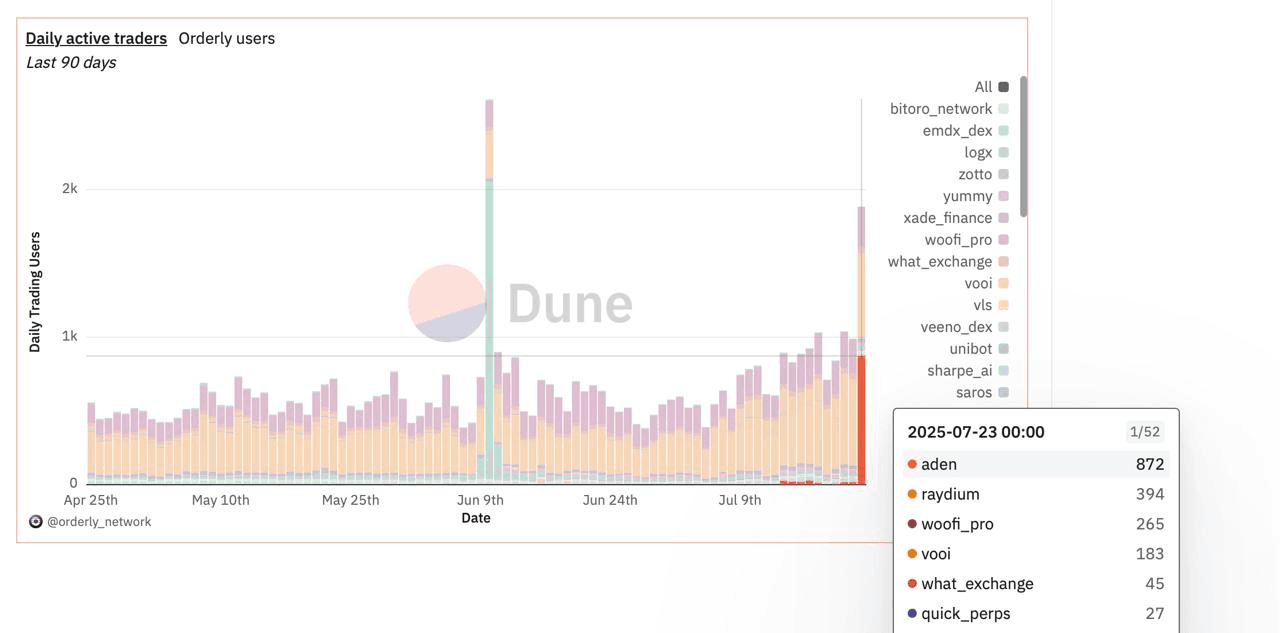This screenshot has width=1280, height=633.
Task: Toggle emdx_dex legend series
Action: (965, 131)
